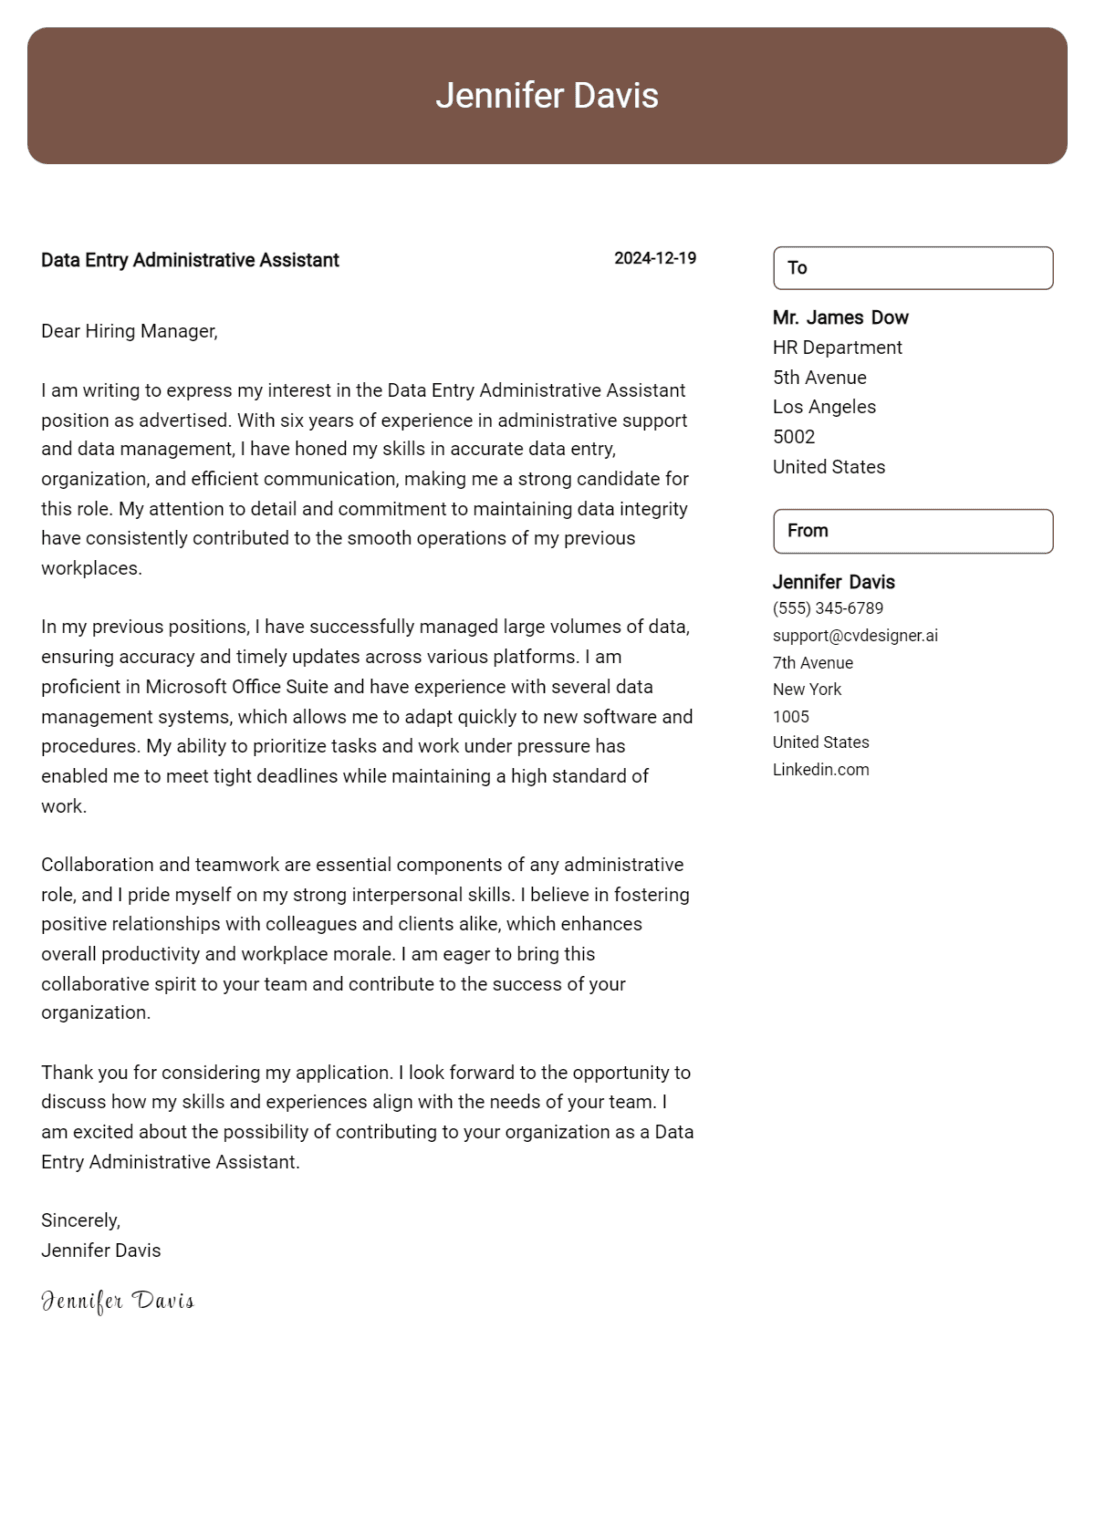This screenshot has width=1095, height=1536.
Task: Click the cursive Jennifer Davis signature
Action: tap(118, 1301)
